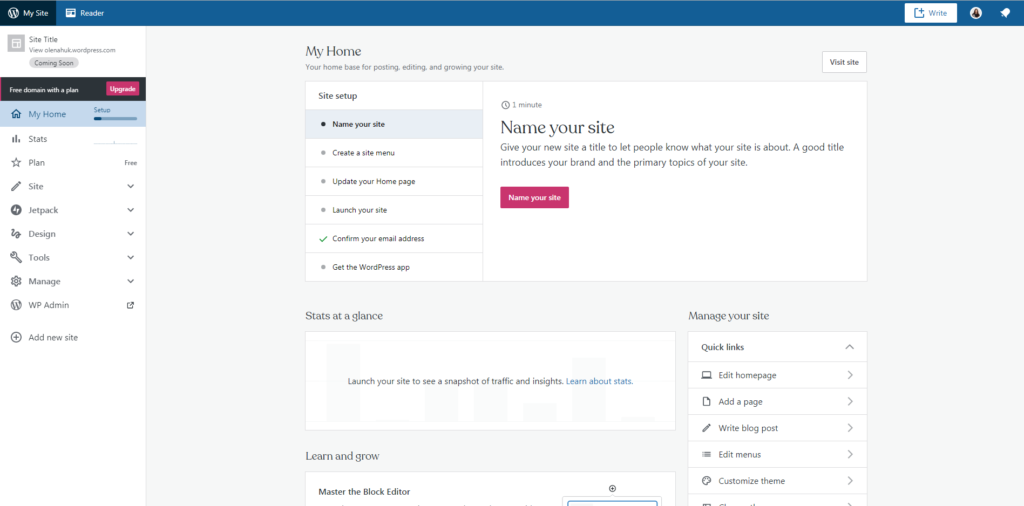Click the Stats bar chart icon

pos(16,139)
